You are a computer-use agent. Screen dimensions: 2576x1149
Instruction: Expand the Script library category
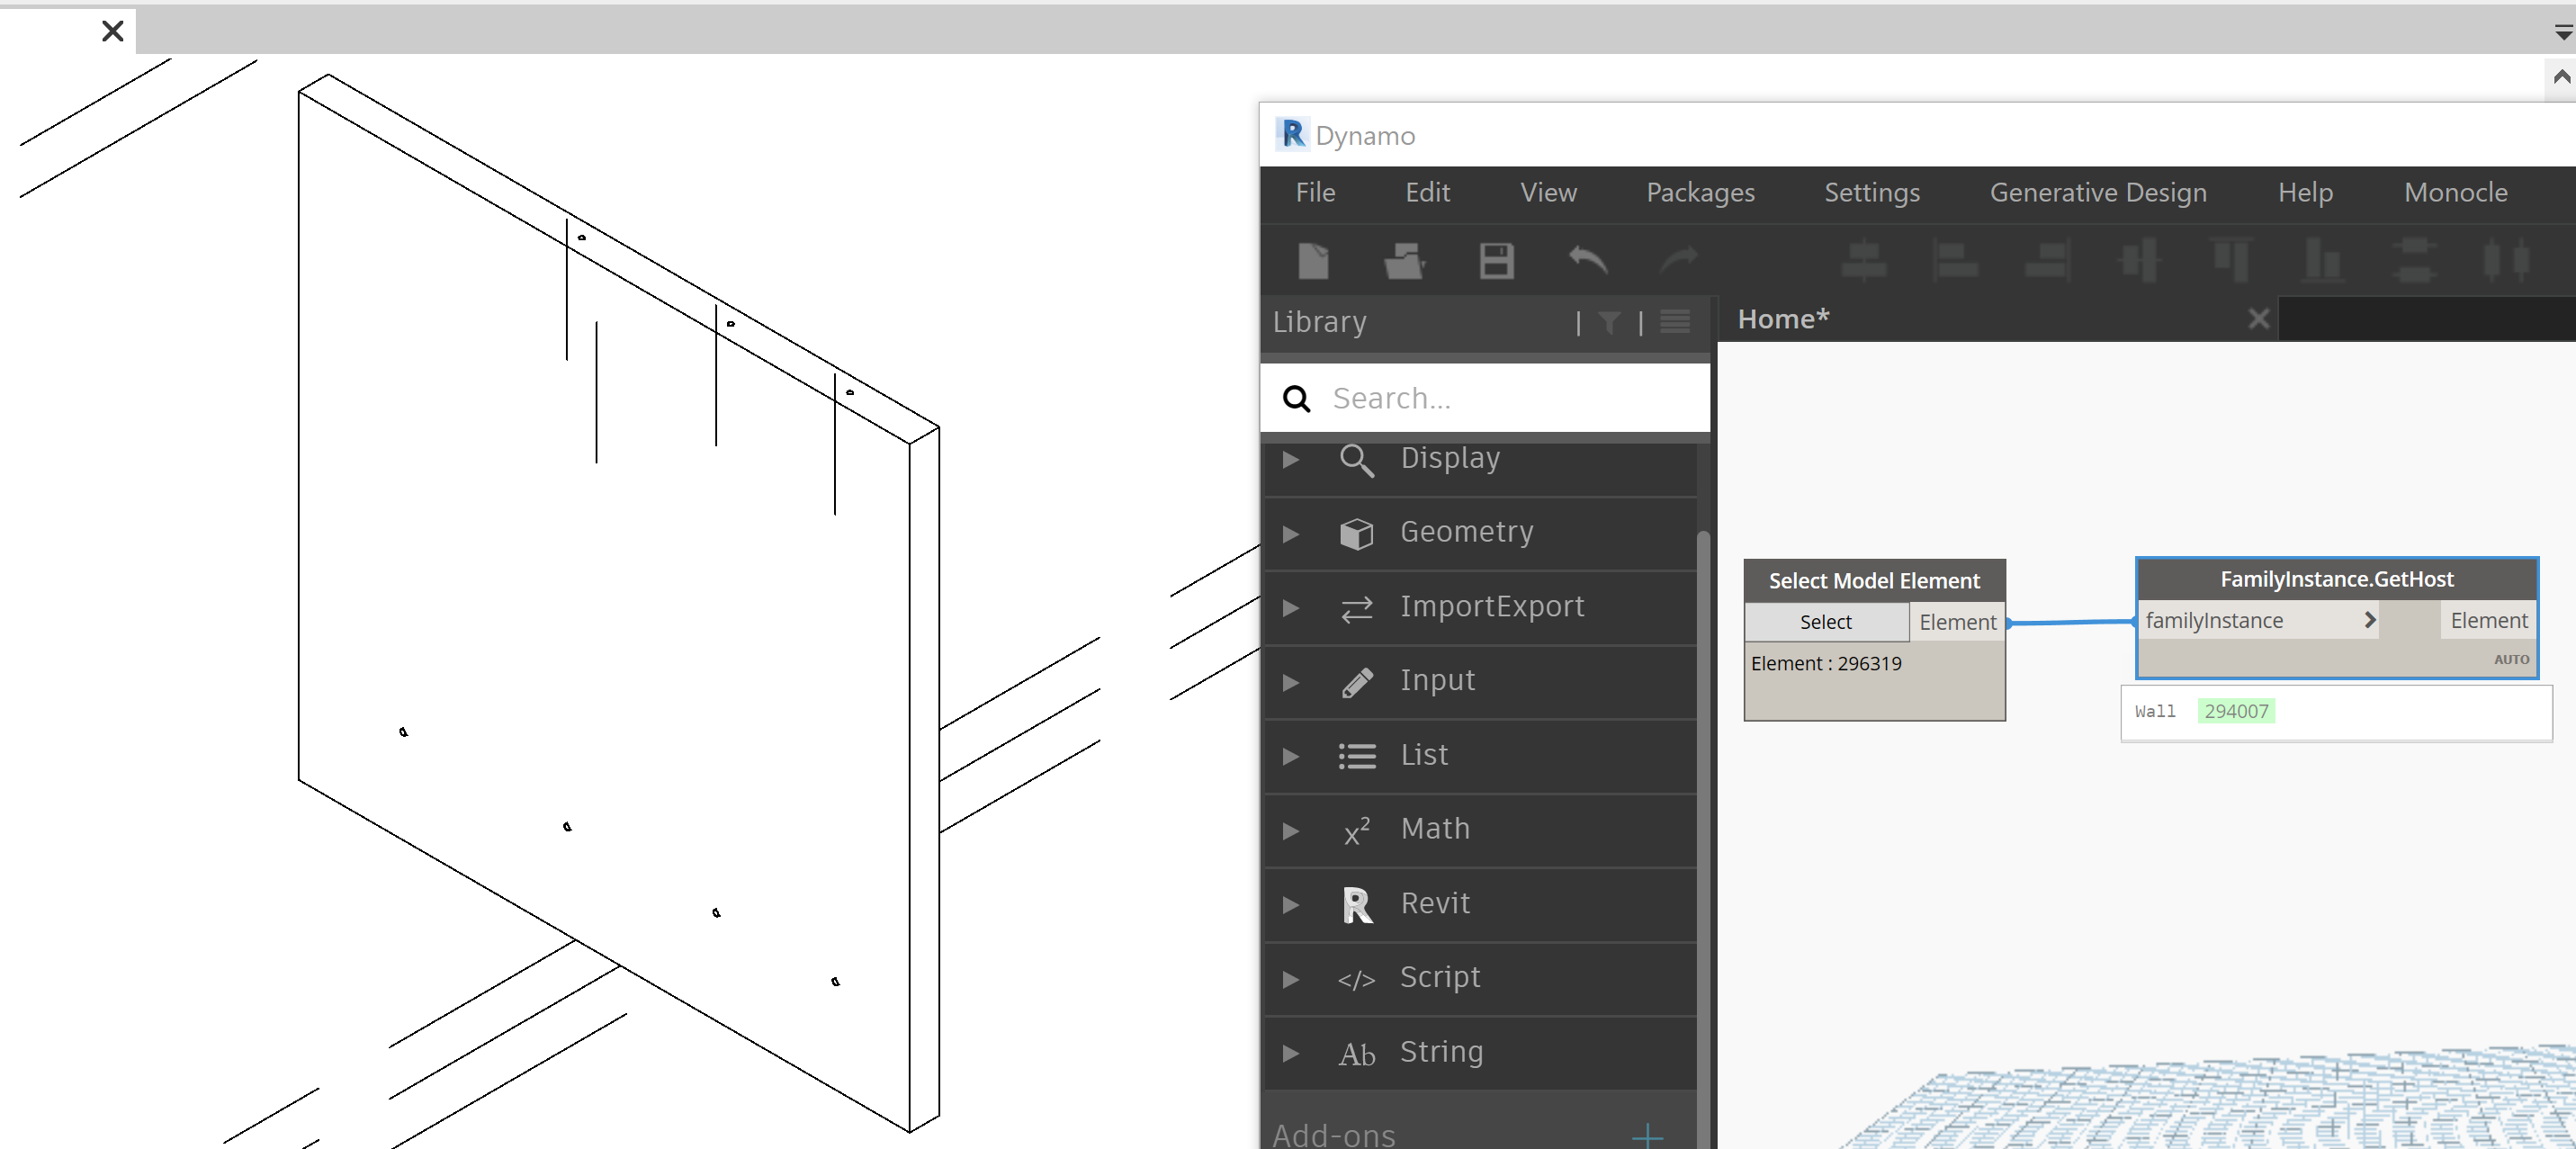1290,979
